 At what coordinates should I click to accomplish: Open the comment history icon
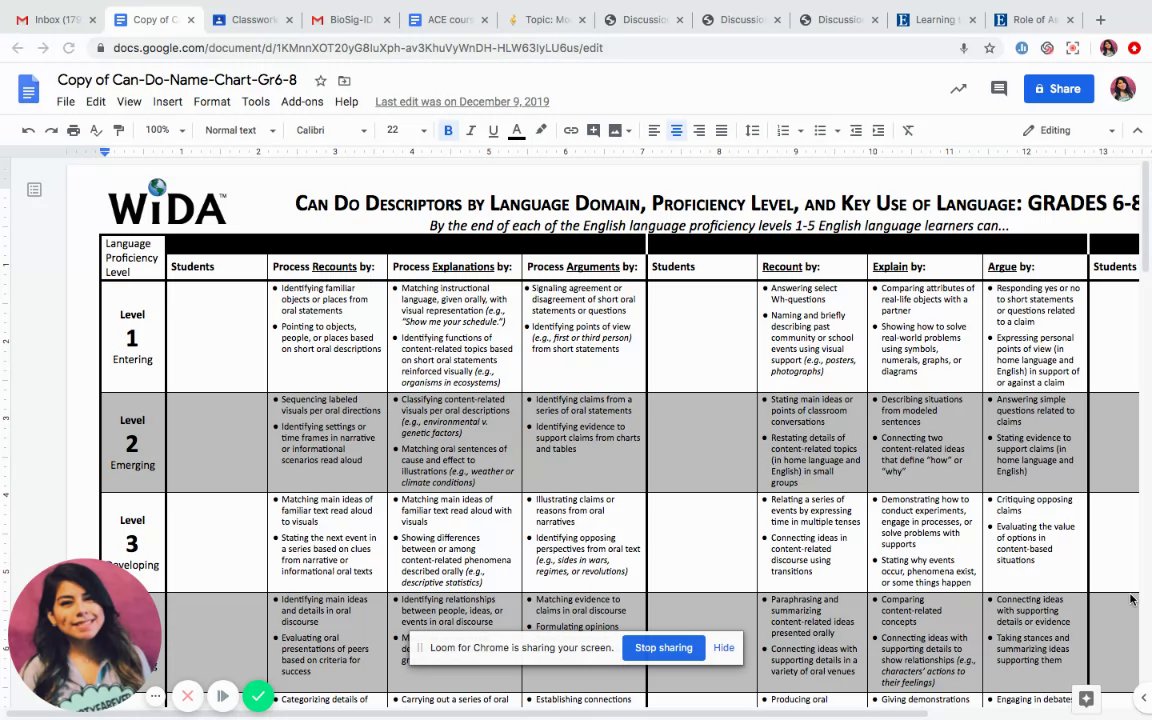pos(998,89)
